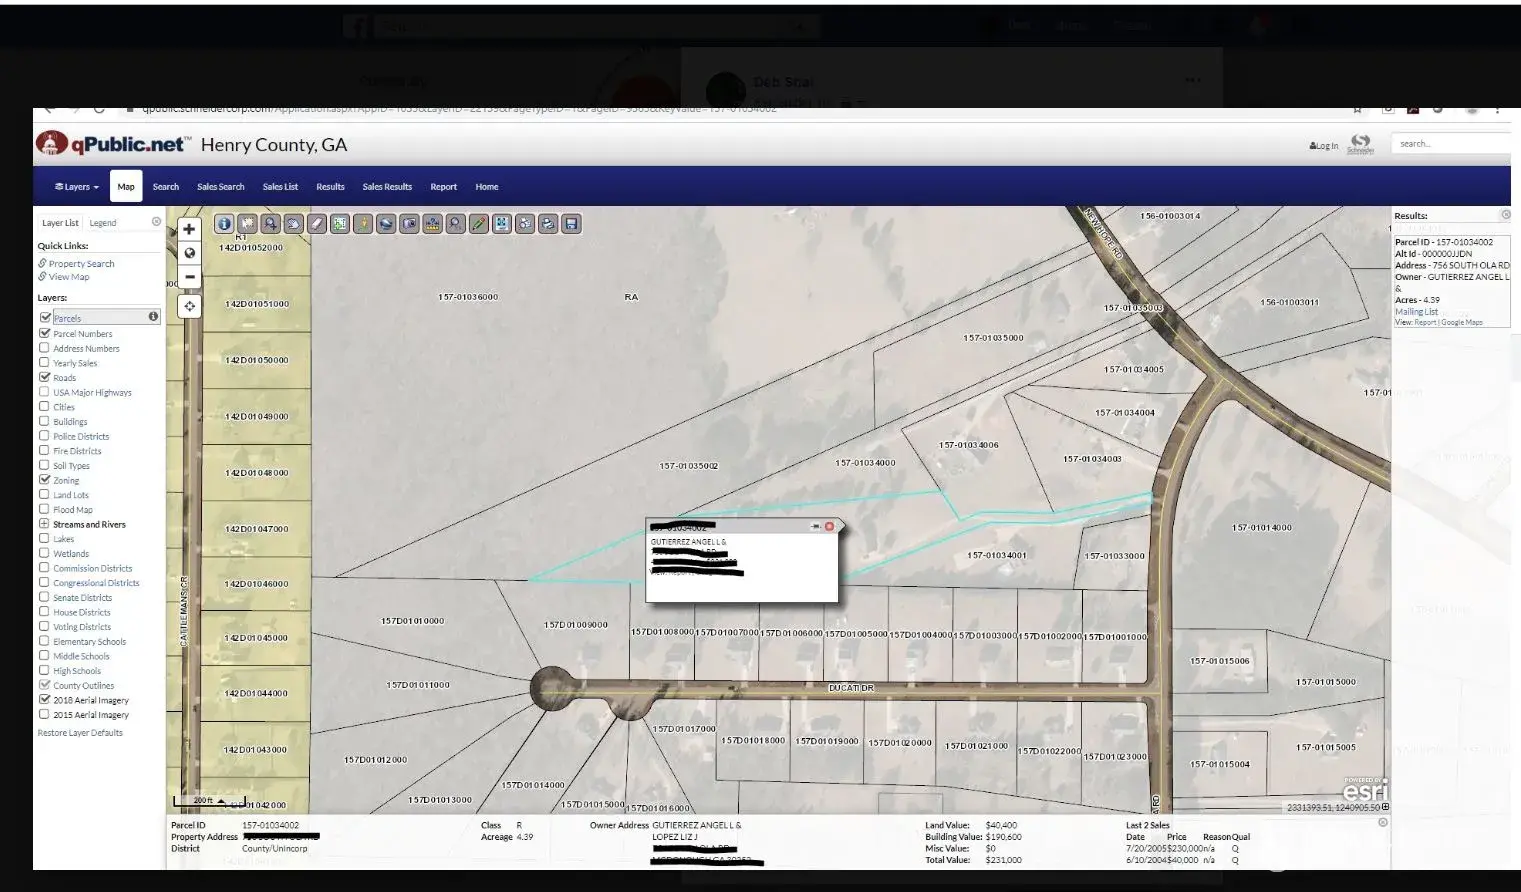Click the zoom in plus button
1521x892 pixels.
click(x=189, y=229)
